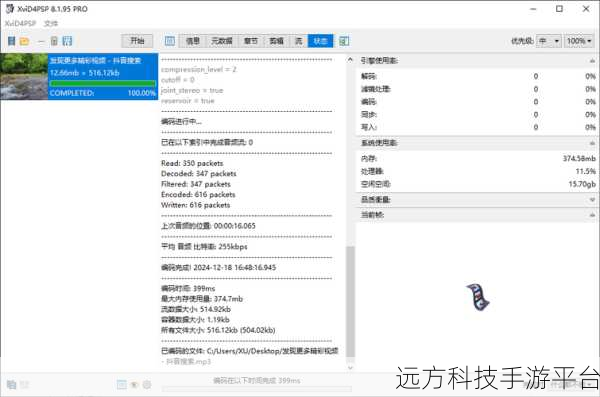Click the add video file film icon
Screen dimensions: 600x397
click(11, 41)
